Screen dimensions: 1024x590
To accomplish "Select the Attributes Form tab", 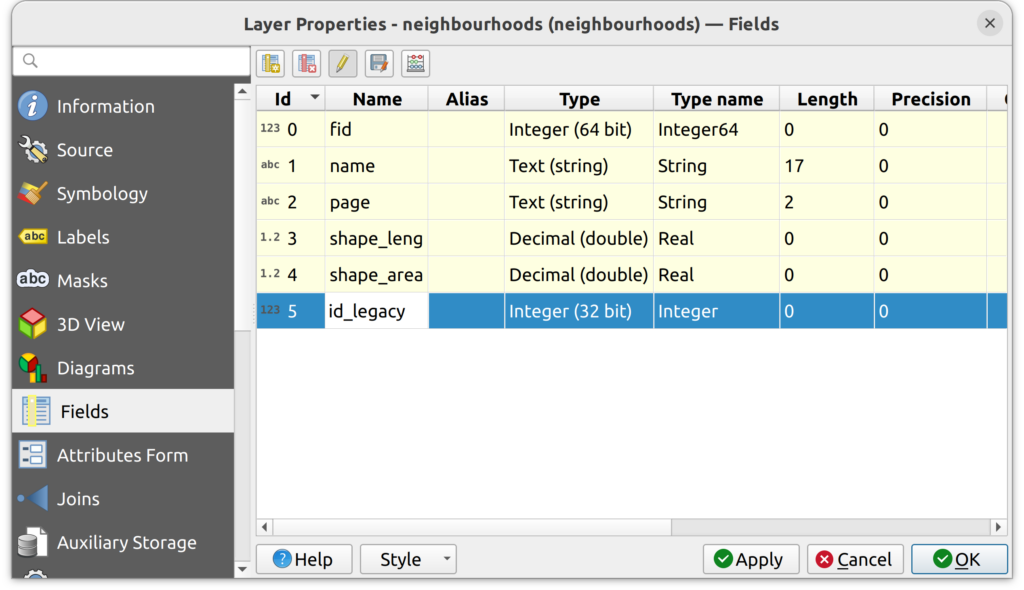I will click(x=122, y=455).
